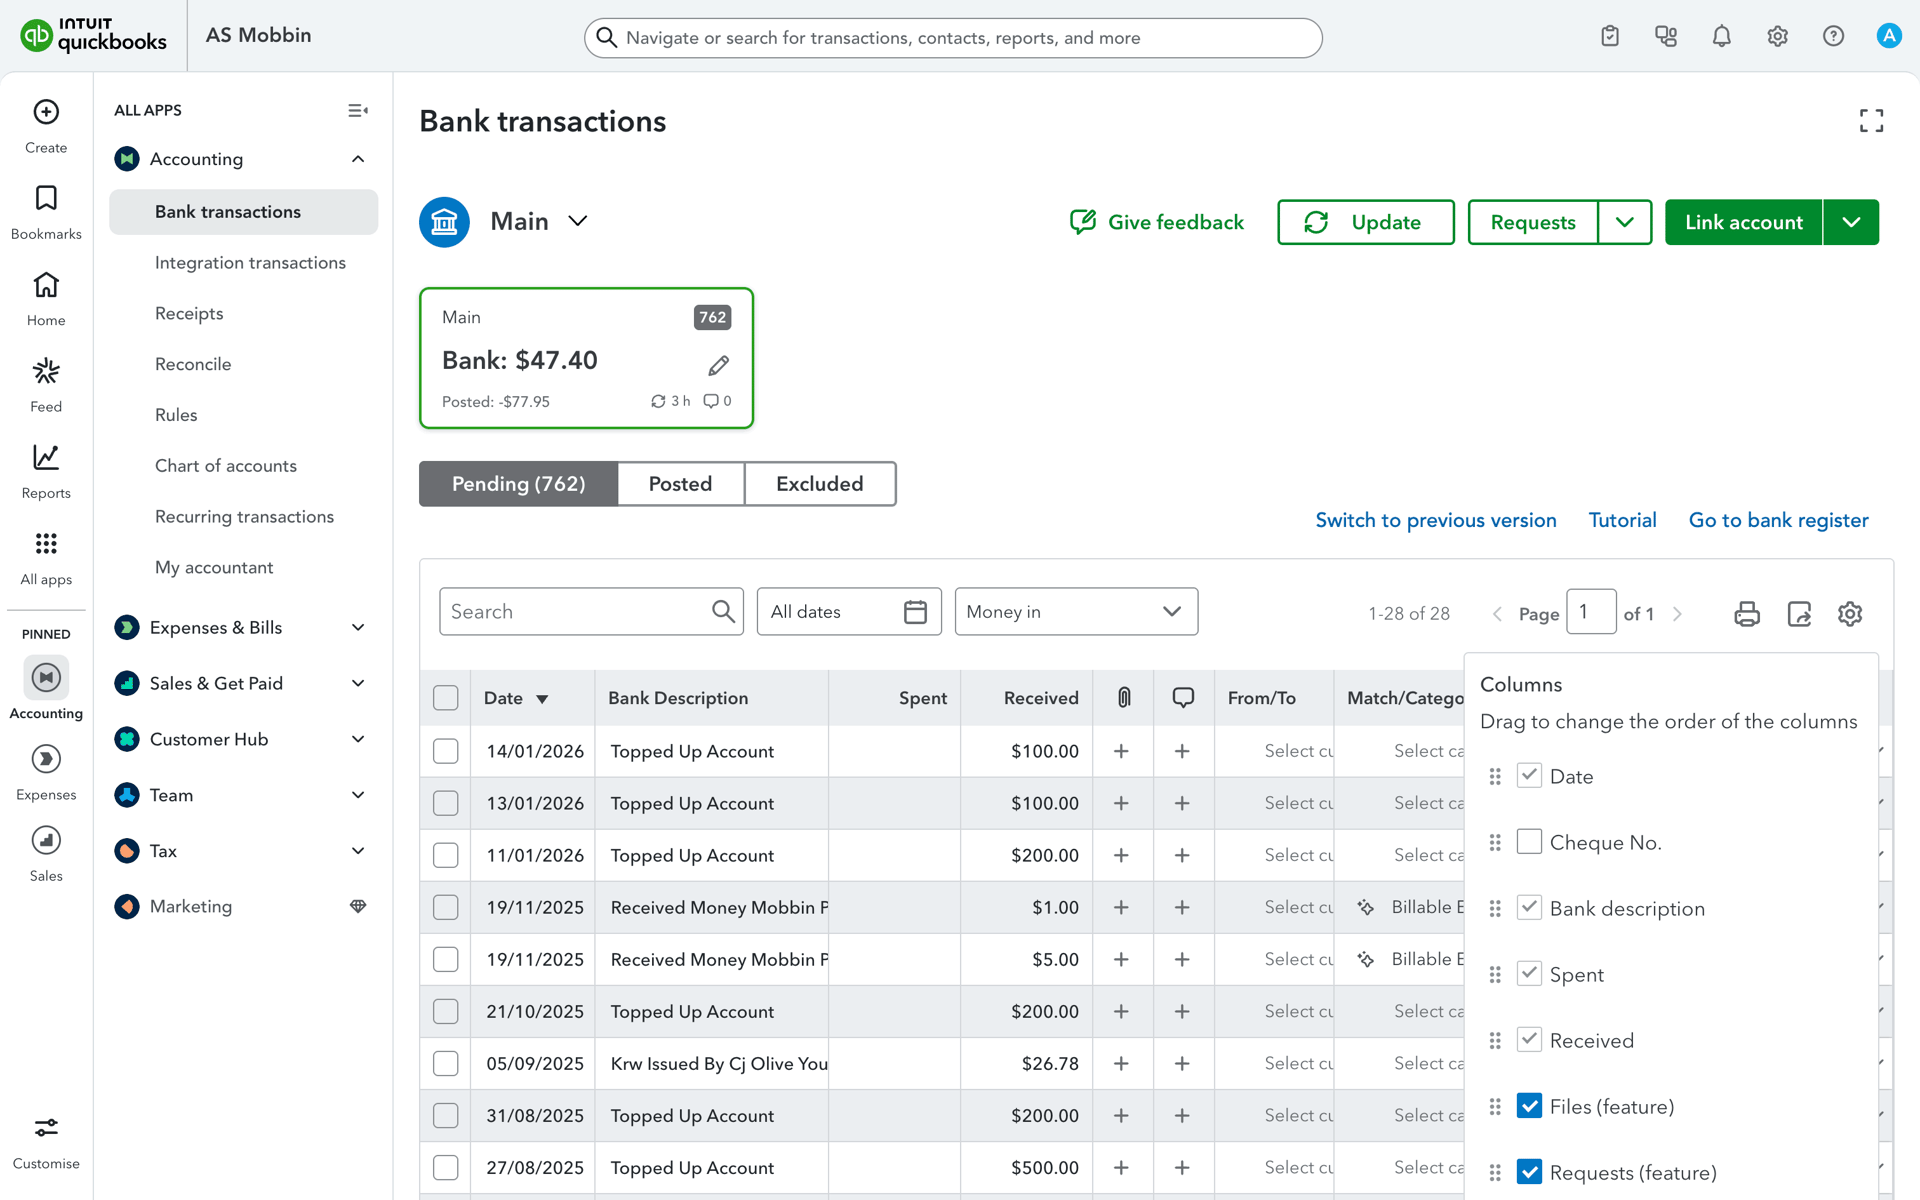Screen dimensions: 1920x1200
Task: Expand Customer Hub section
Action: pyautogui.click(x=358, y=739)
